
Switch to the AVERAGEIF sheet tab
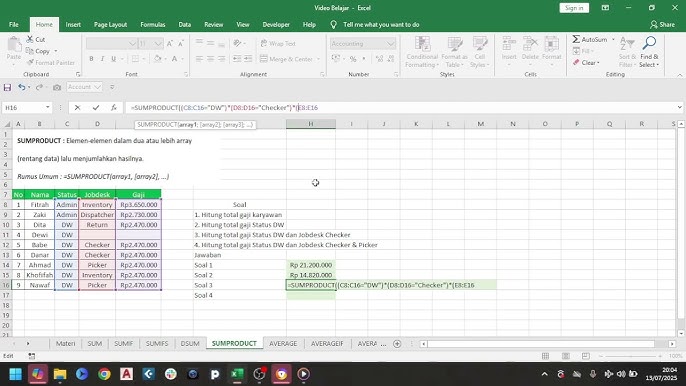coord(327,344)
